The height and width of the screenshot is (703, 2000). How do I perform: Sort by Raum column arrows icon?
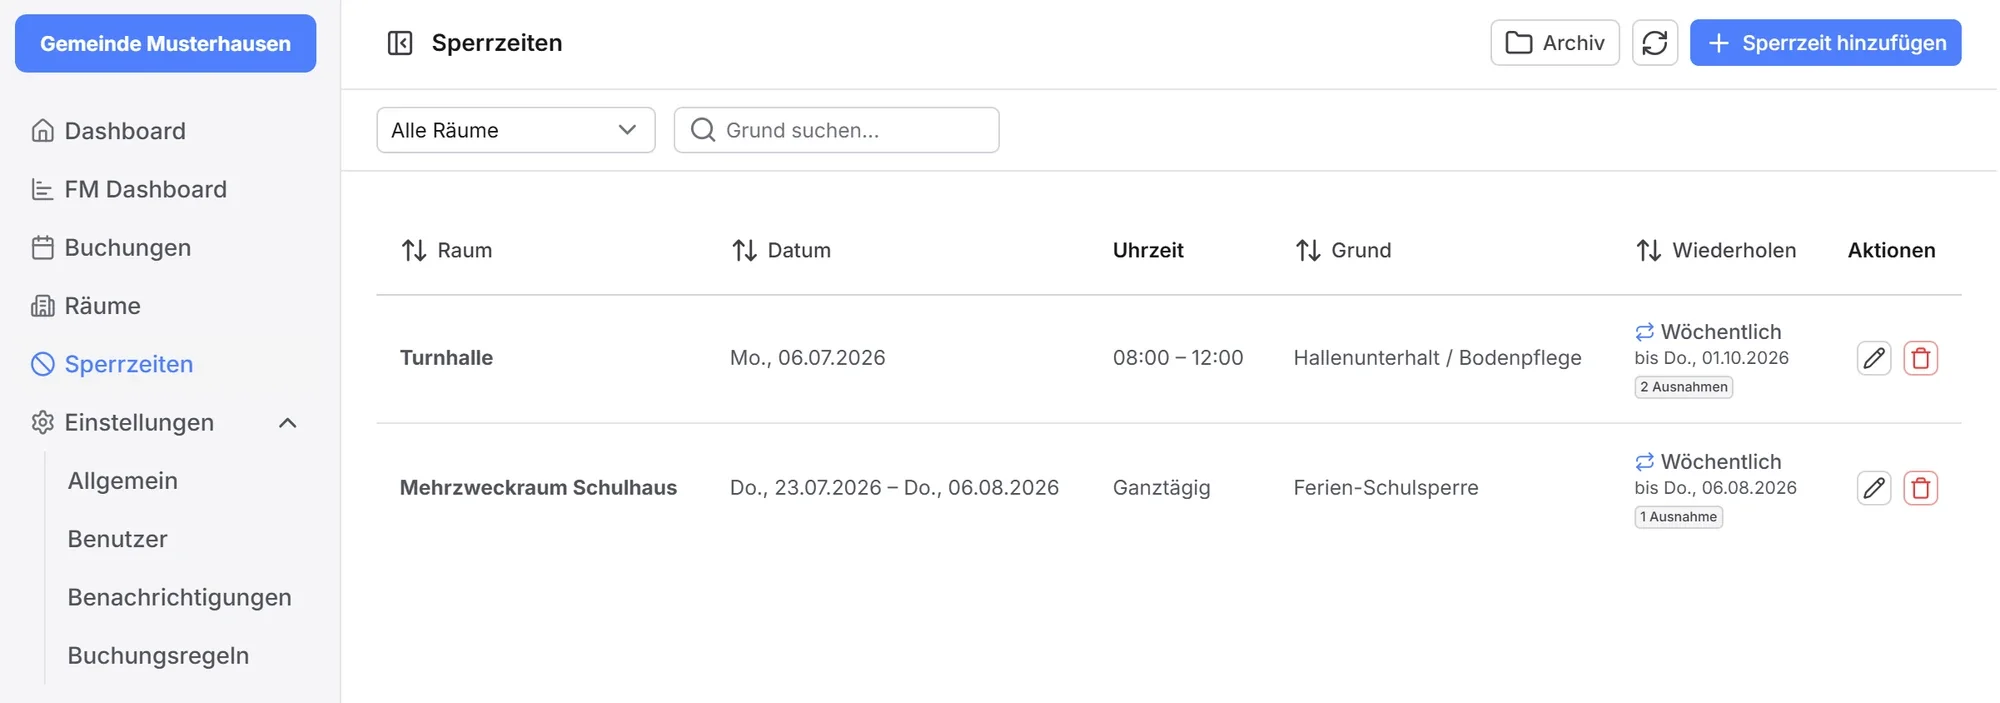click(x=414, y=250)
